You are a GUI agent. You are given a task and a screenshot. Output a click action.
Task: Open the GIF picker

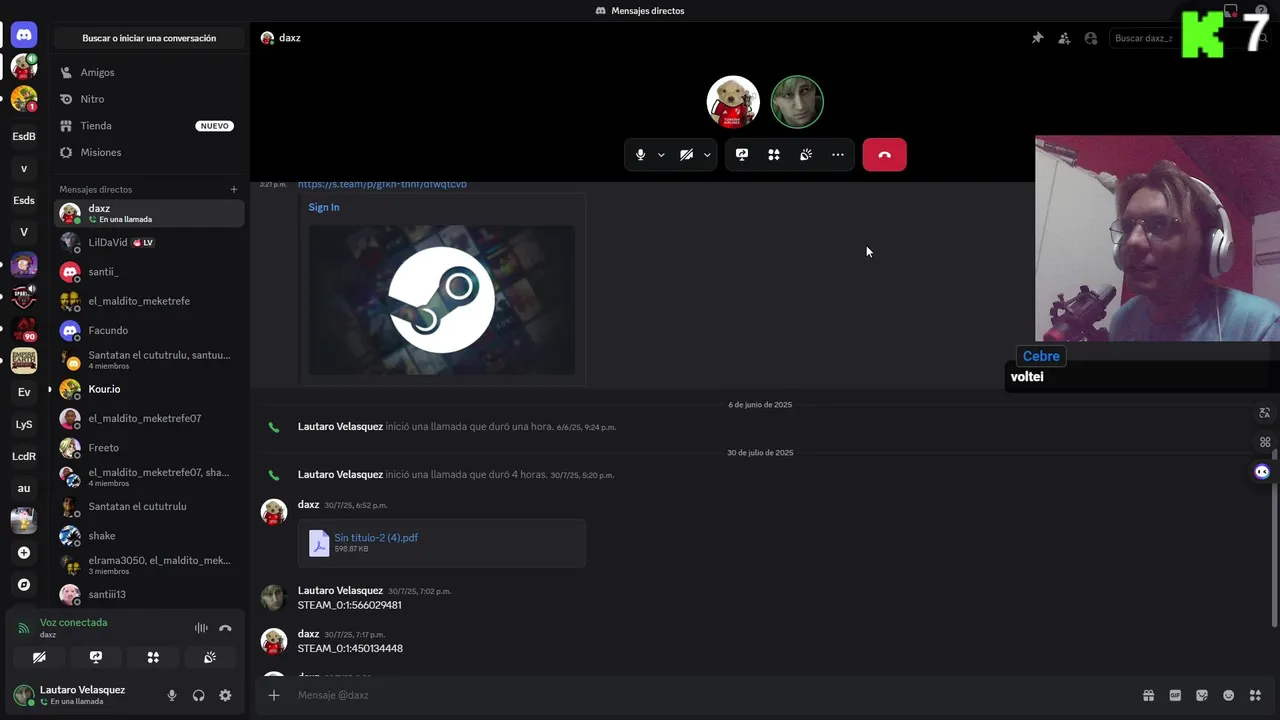tap(1175, 695)
